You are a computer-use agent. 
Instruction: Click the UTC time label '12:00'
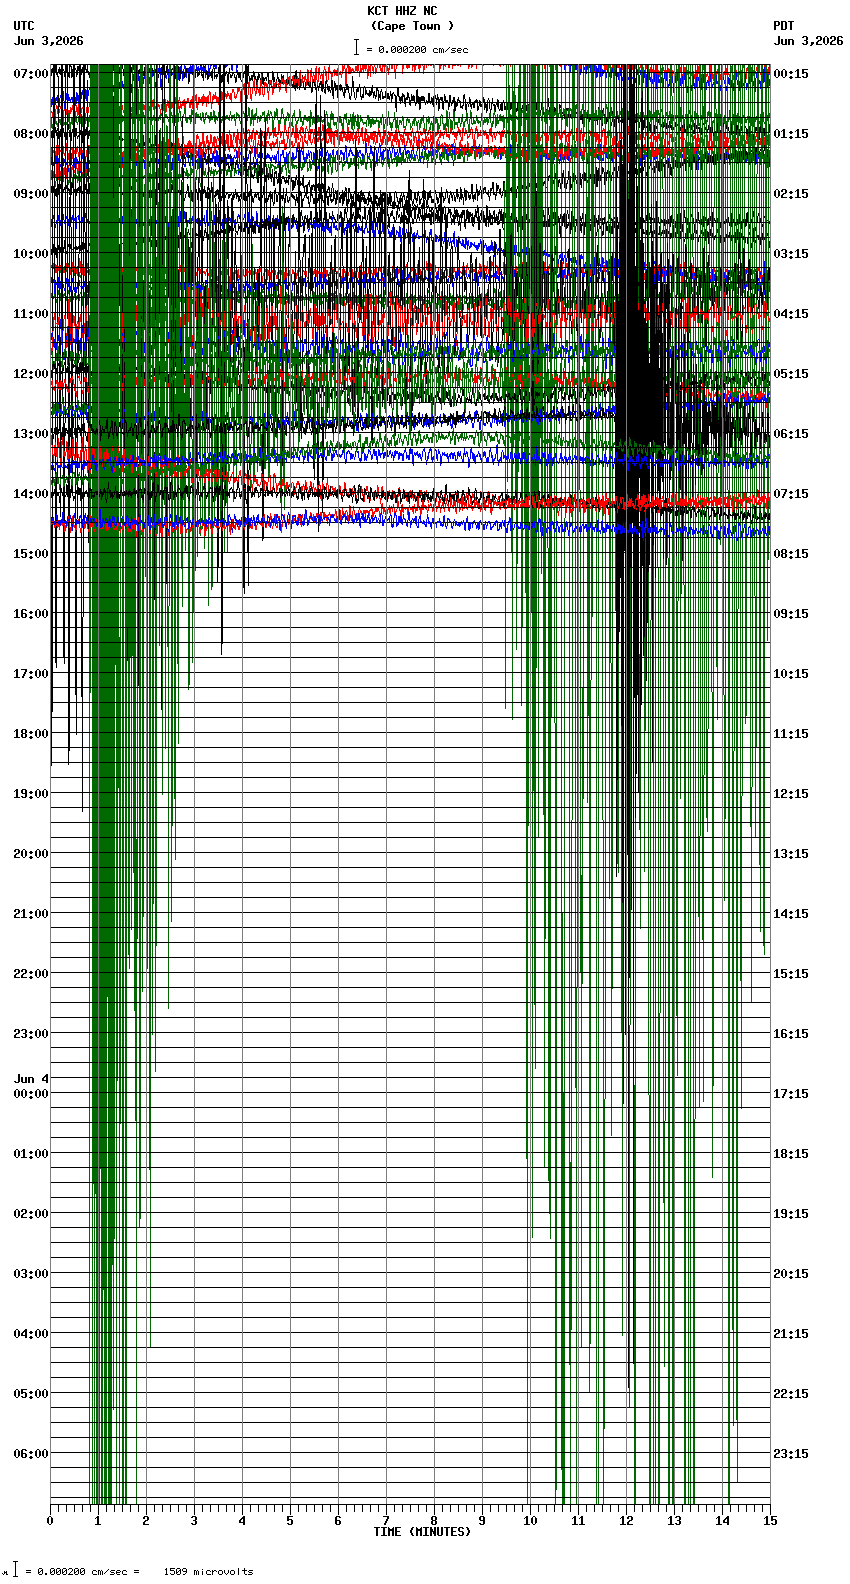(31, 374)
